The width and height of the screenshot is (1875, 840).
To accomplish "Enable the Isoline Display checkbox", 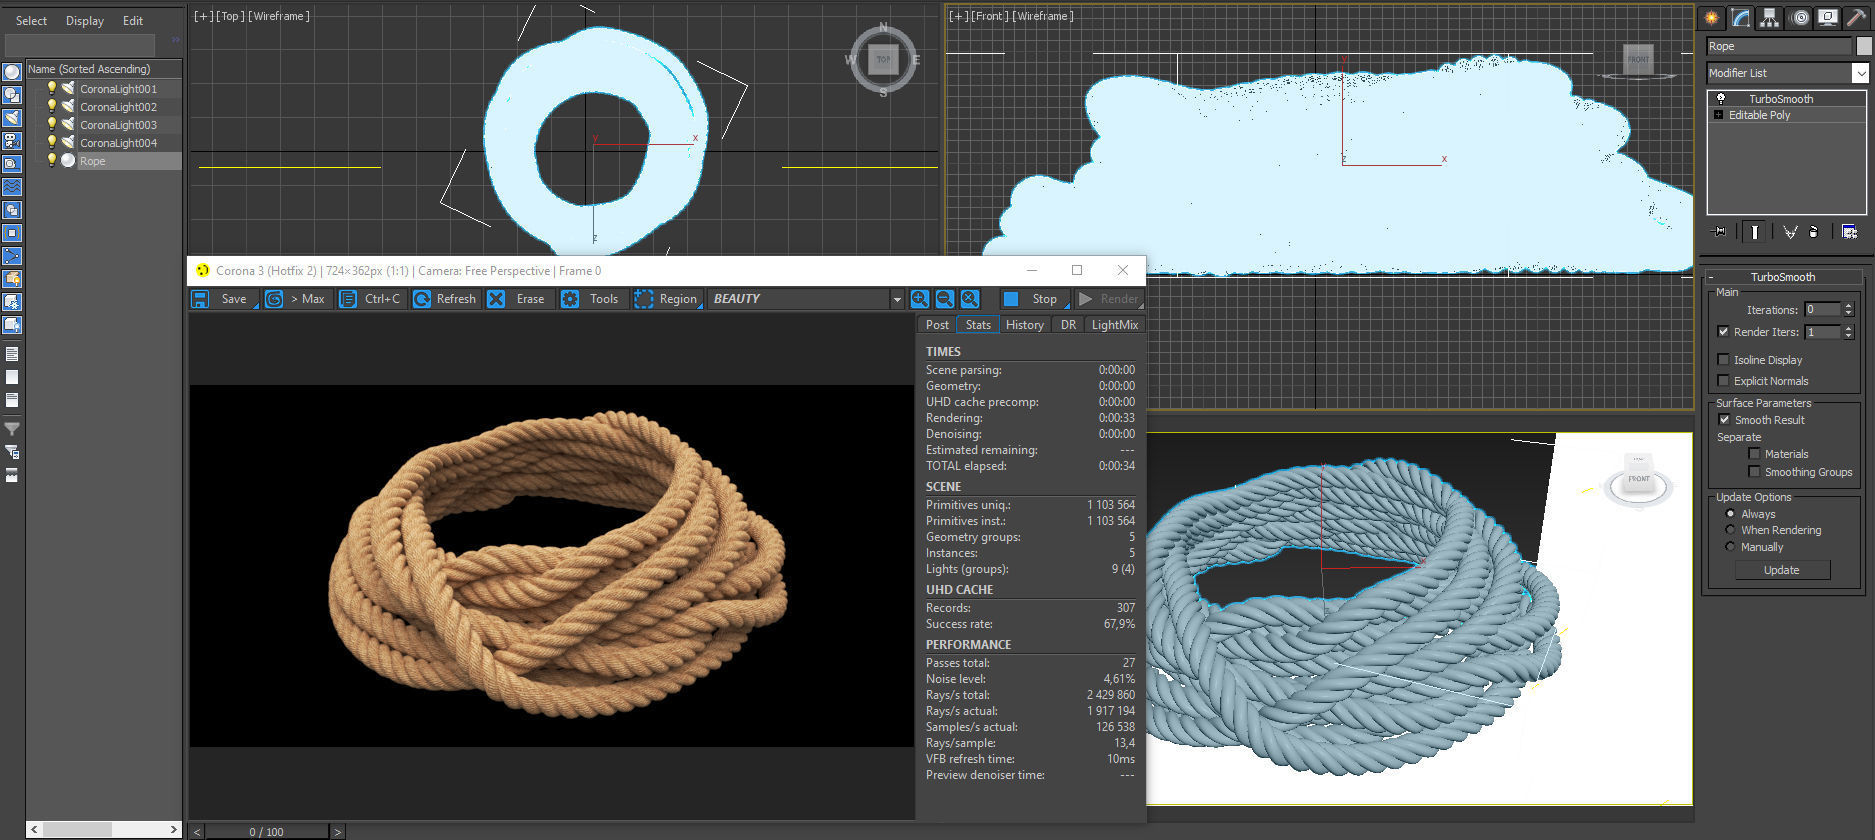I will click(x=1723, y=359).
